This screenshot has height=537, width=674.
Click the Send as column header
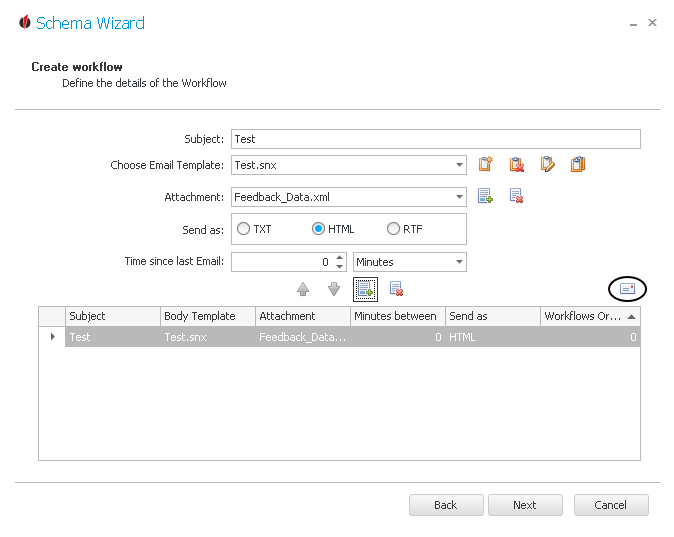tap(493, 316)
